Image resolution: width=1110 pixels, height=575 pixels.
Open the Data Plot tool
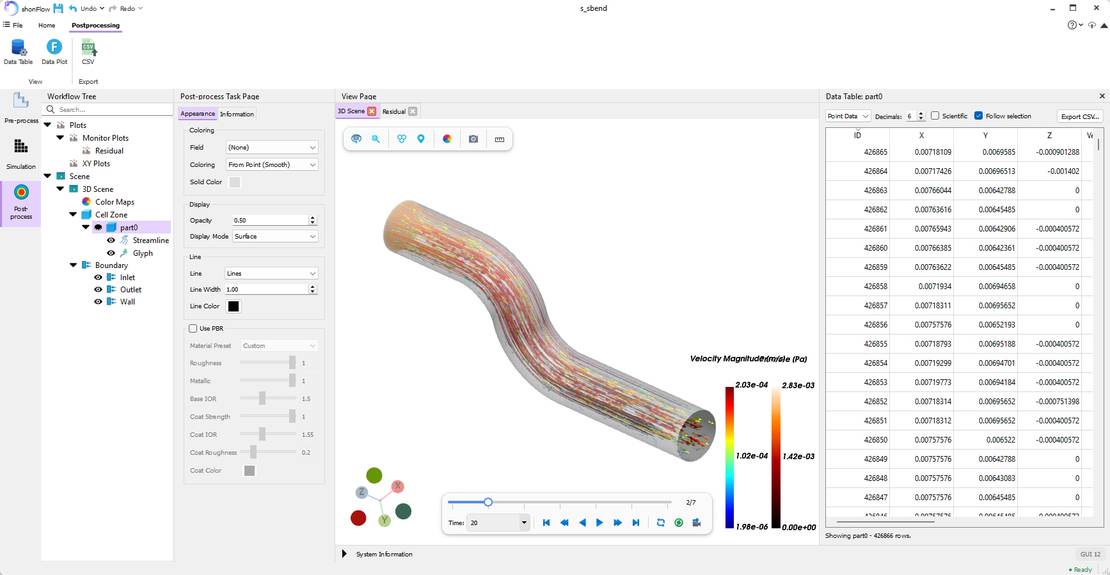coord(55,52)
